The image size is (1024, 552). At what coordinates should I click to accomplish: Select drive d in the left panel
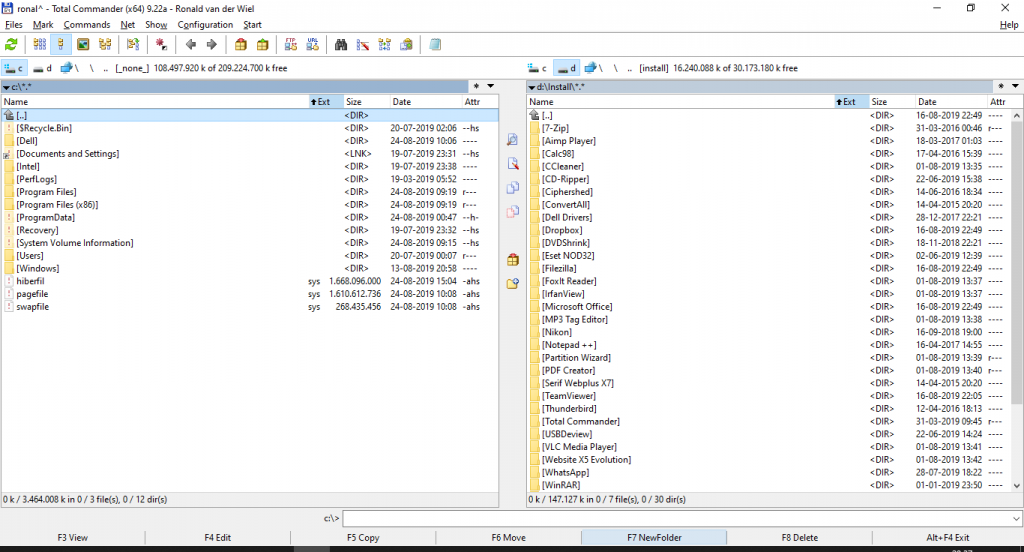click(42, 68)
